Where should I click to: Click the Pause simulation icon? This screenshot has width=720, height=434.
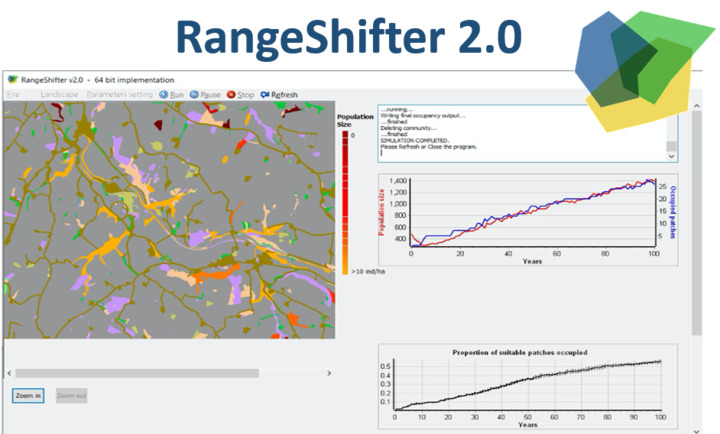pos(194,95)
